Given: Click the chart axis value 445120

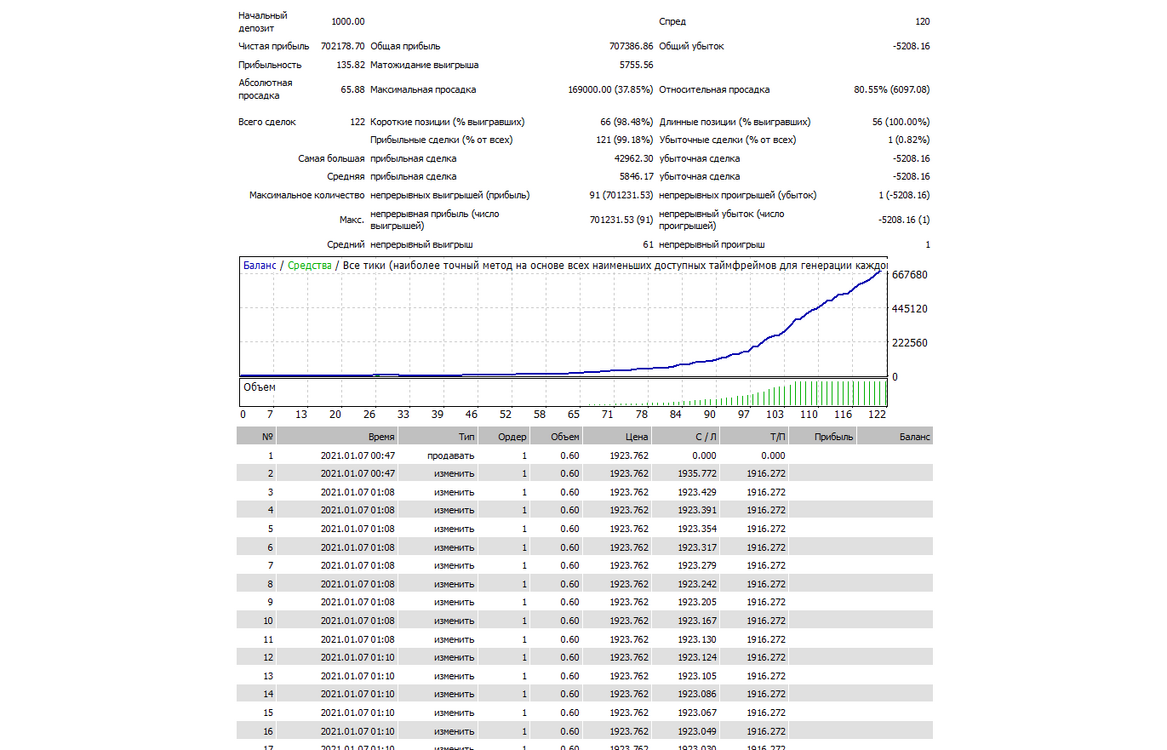Looking at the screenshot, I should pyautogui.click(x=909, y=309).
